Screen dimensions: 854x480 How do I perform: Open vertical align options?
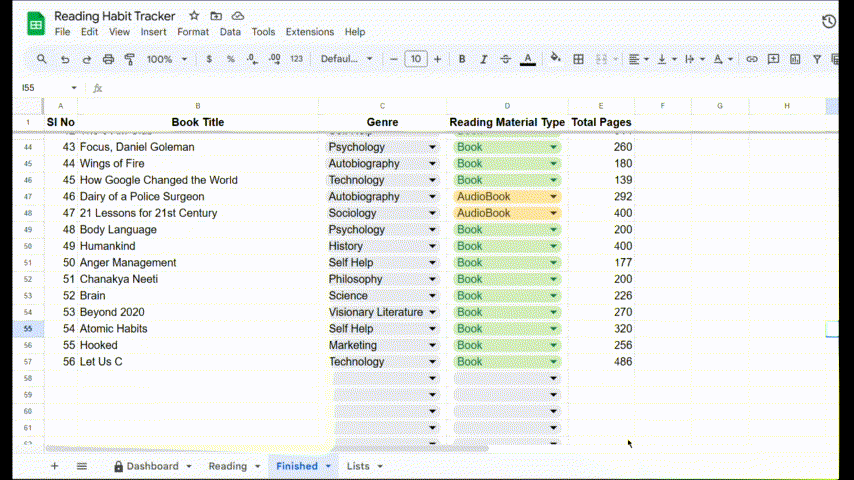pos(666,59)
